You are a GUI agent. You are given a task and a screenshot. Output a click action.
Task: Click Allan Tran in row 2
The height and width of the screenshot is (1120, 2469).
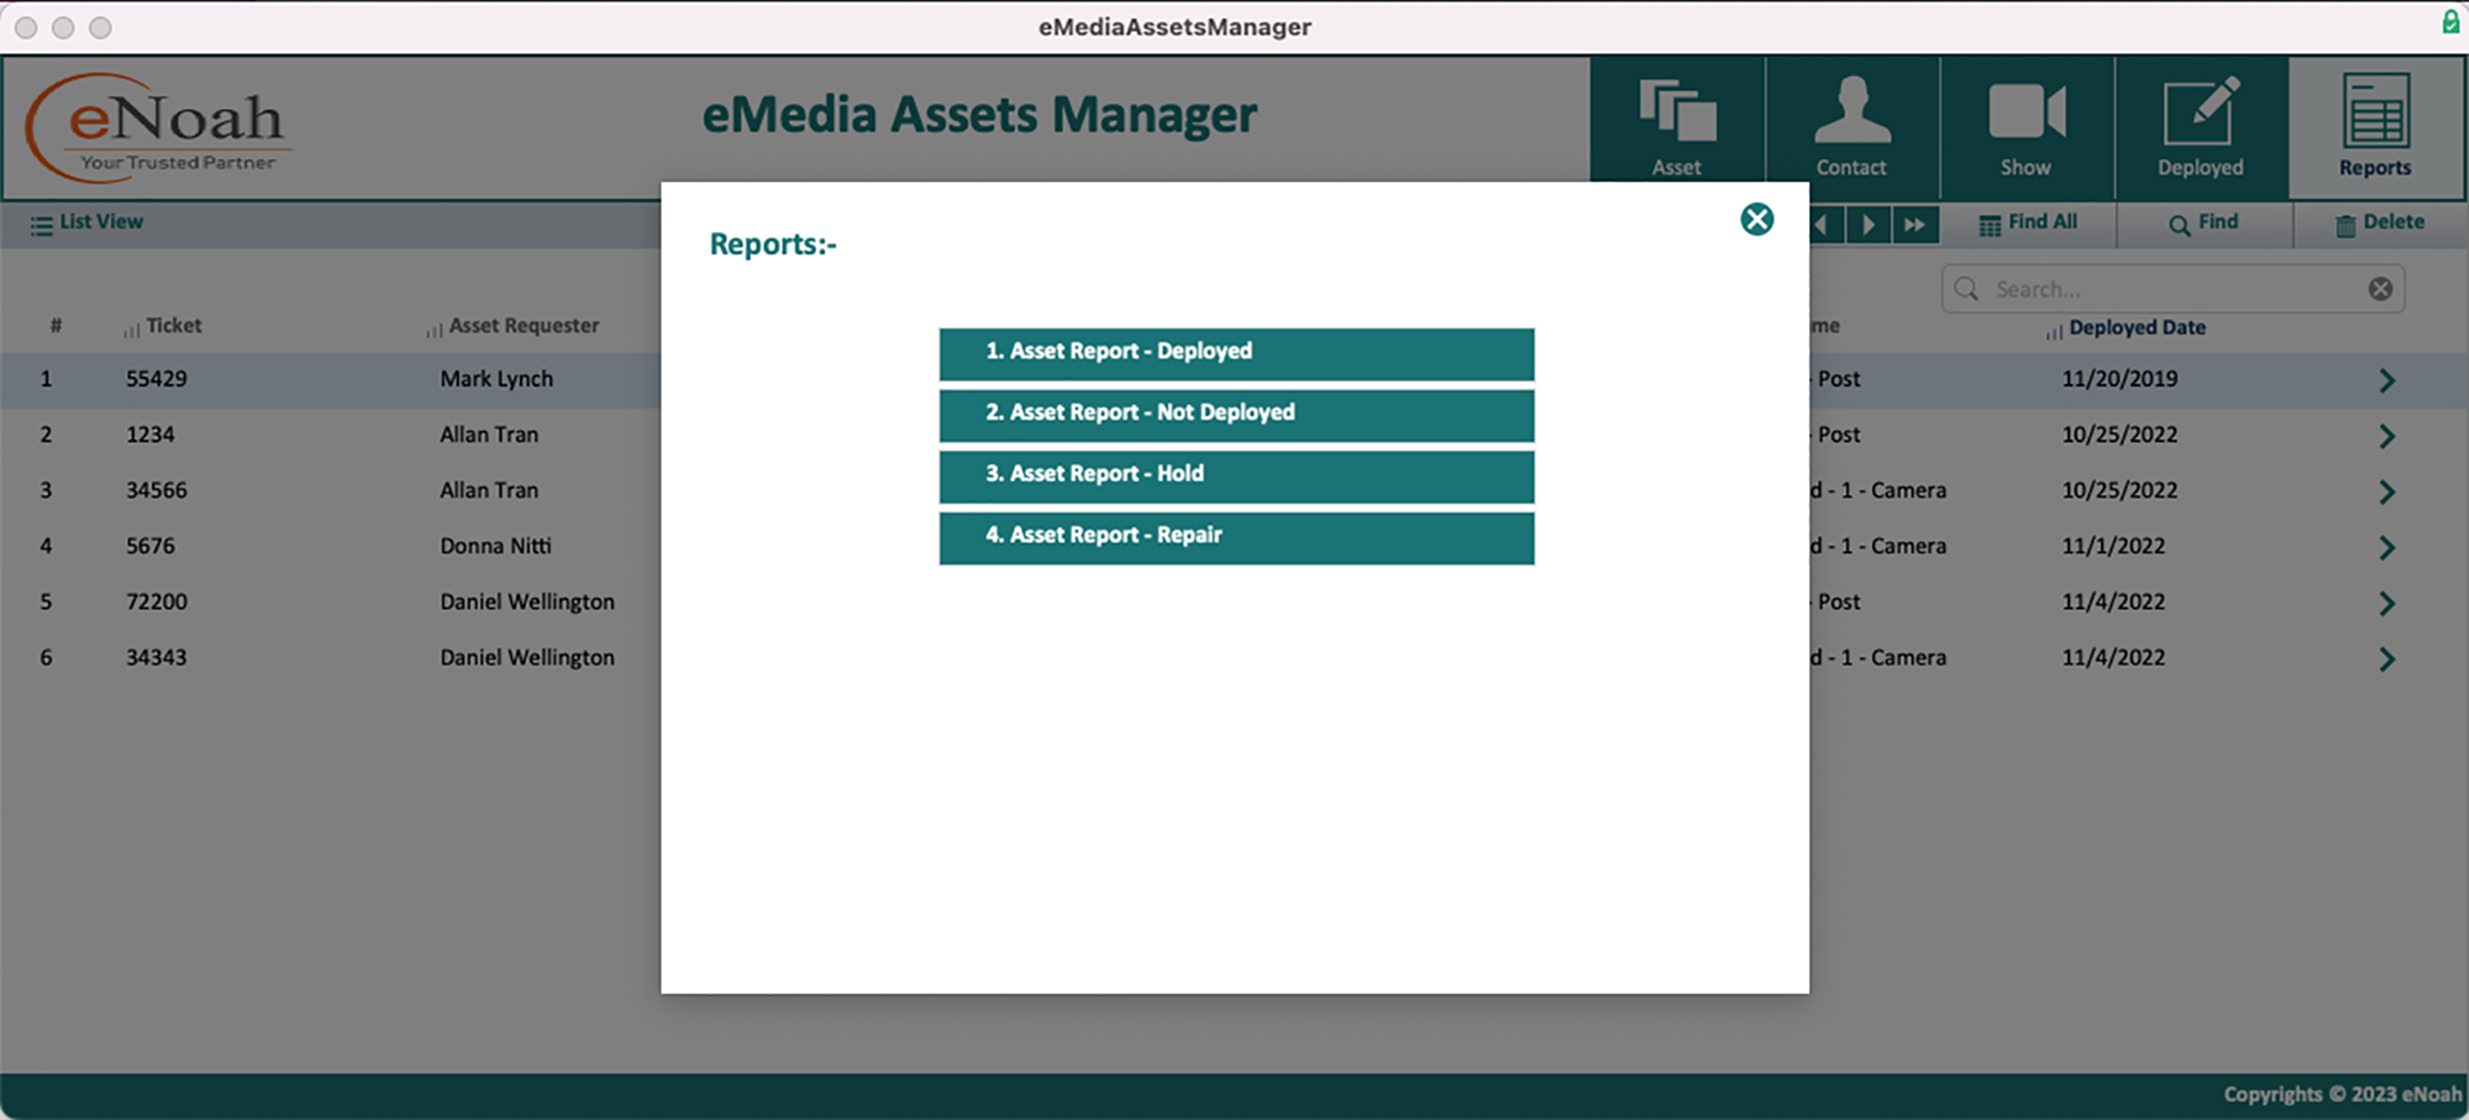click(x=489, y=435)
